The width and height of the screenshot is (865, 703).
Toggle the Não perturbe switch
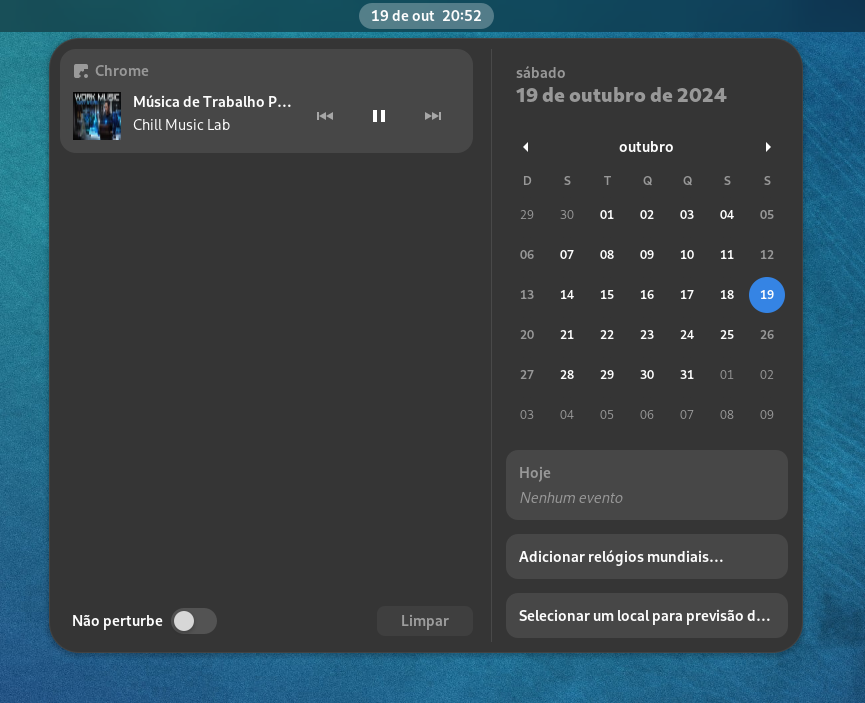(x=193, y=621)
